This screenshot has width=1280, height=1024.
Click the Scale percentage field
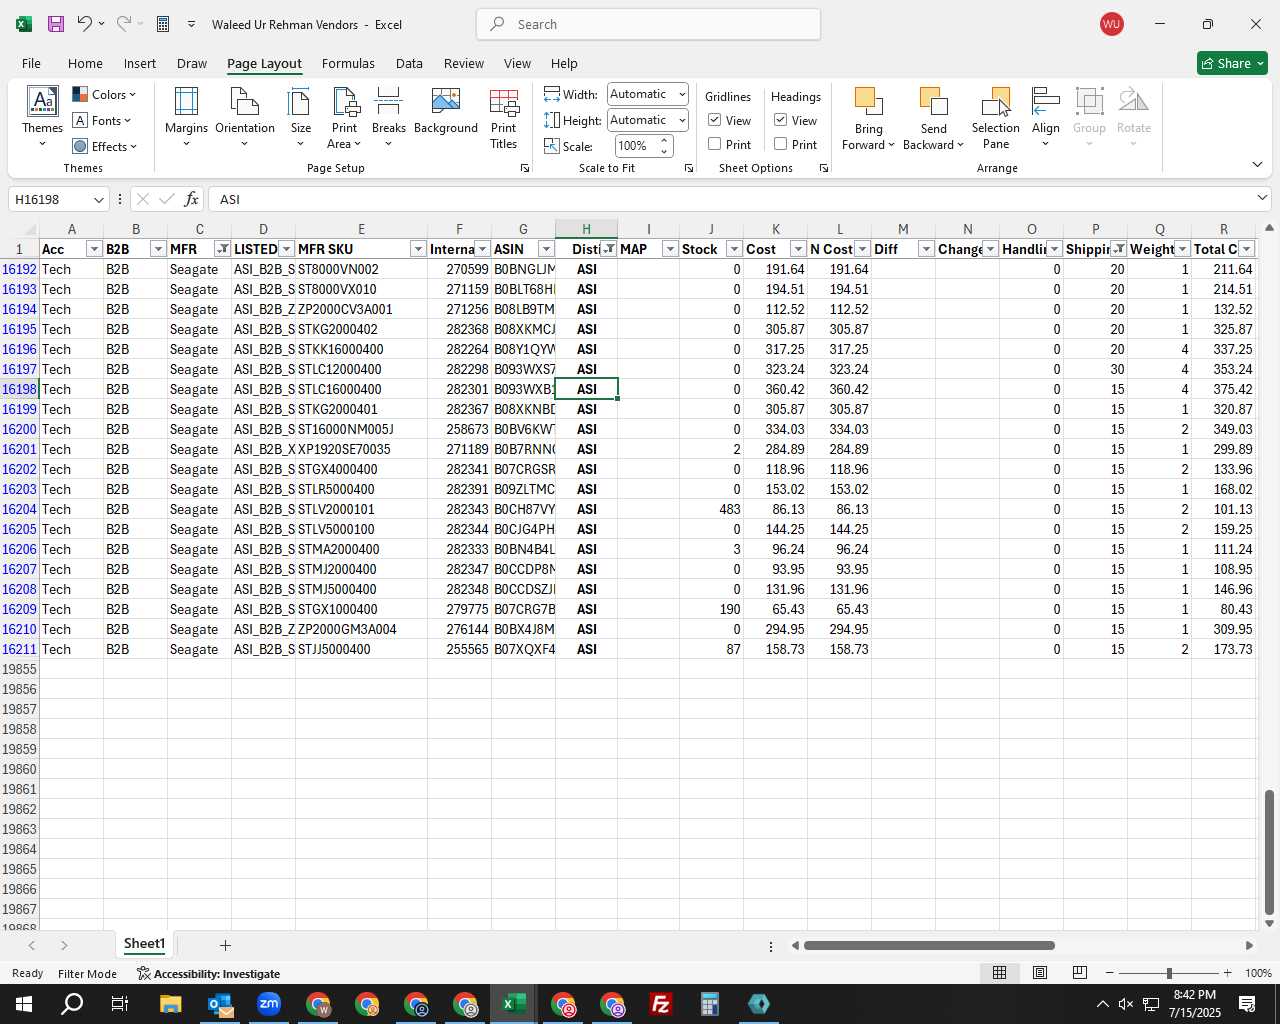point(634,146)
